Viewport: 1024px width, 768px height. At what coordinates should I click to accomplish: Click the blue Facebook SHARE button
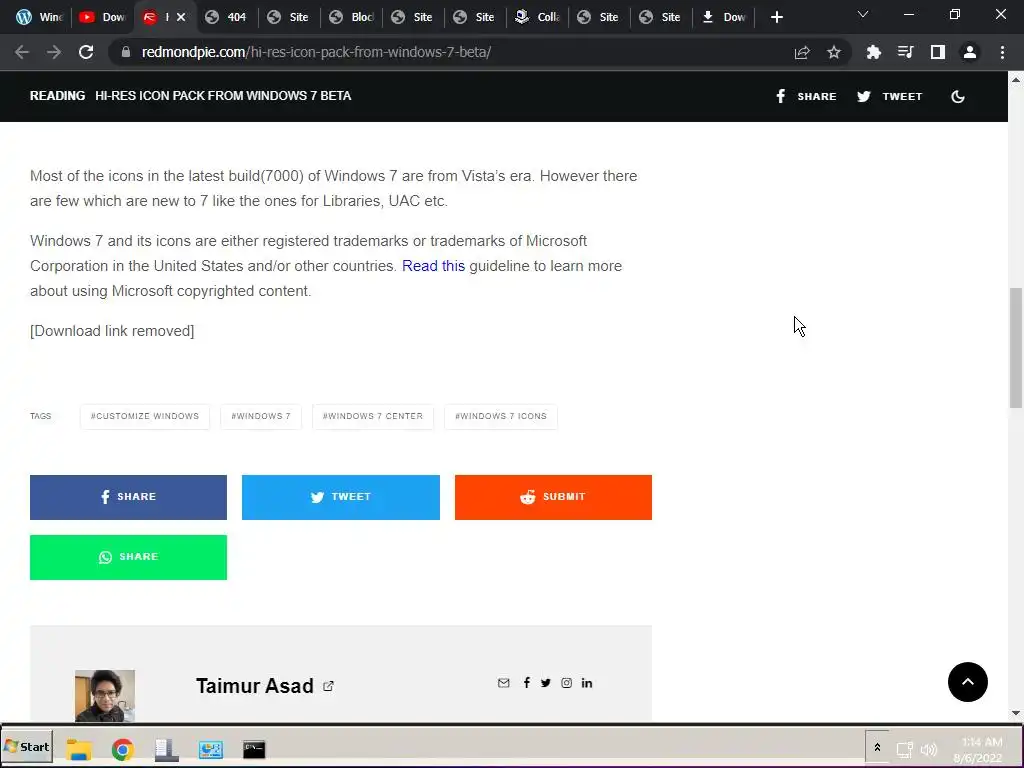tap(129, 497)
